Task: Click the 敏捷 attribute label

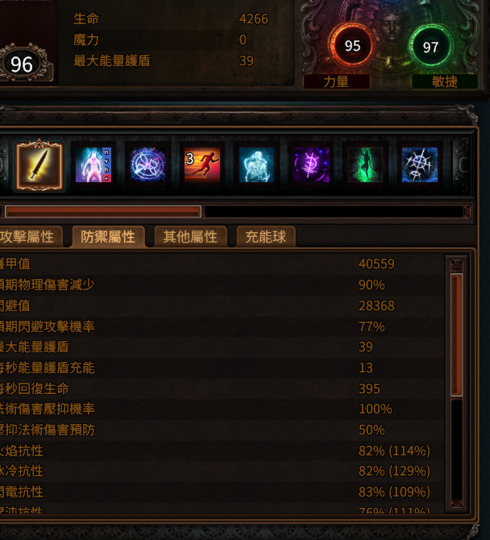Action: 445,82
